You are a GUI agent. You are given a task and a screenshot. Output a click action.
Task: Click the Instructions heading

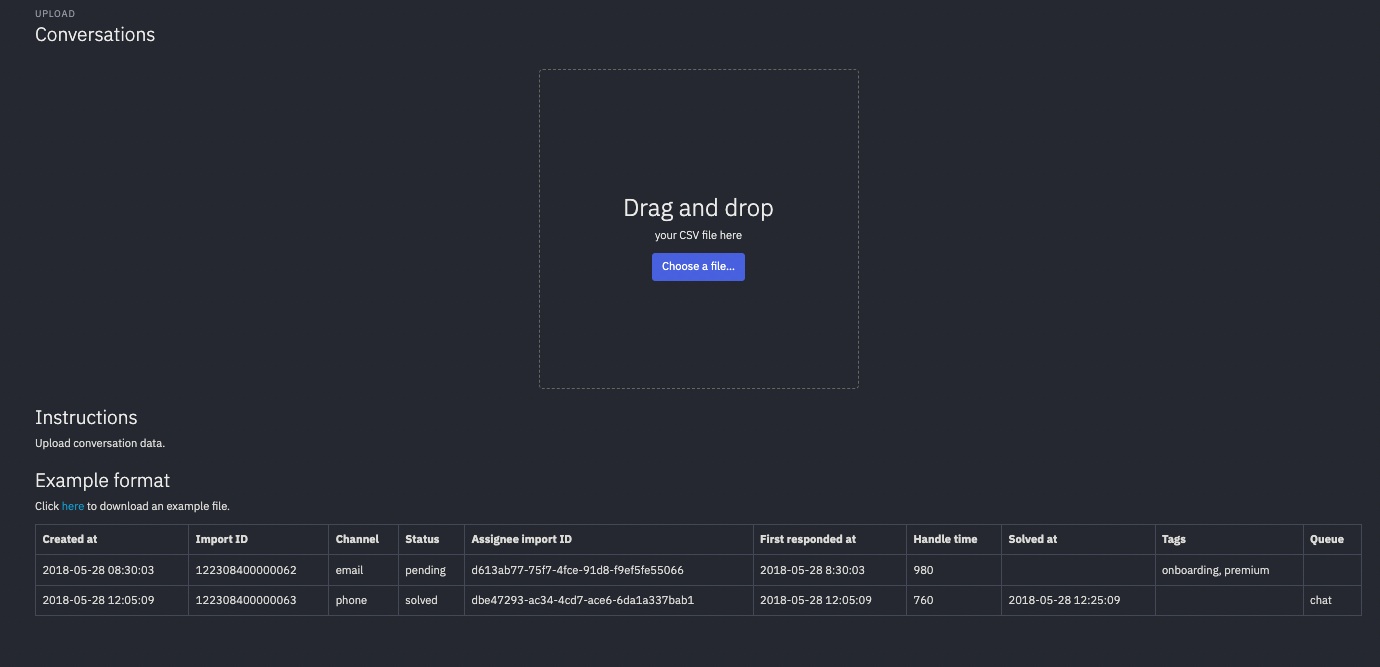click(x=86, y=418)
